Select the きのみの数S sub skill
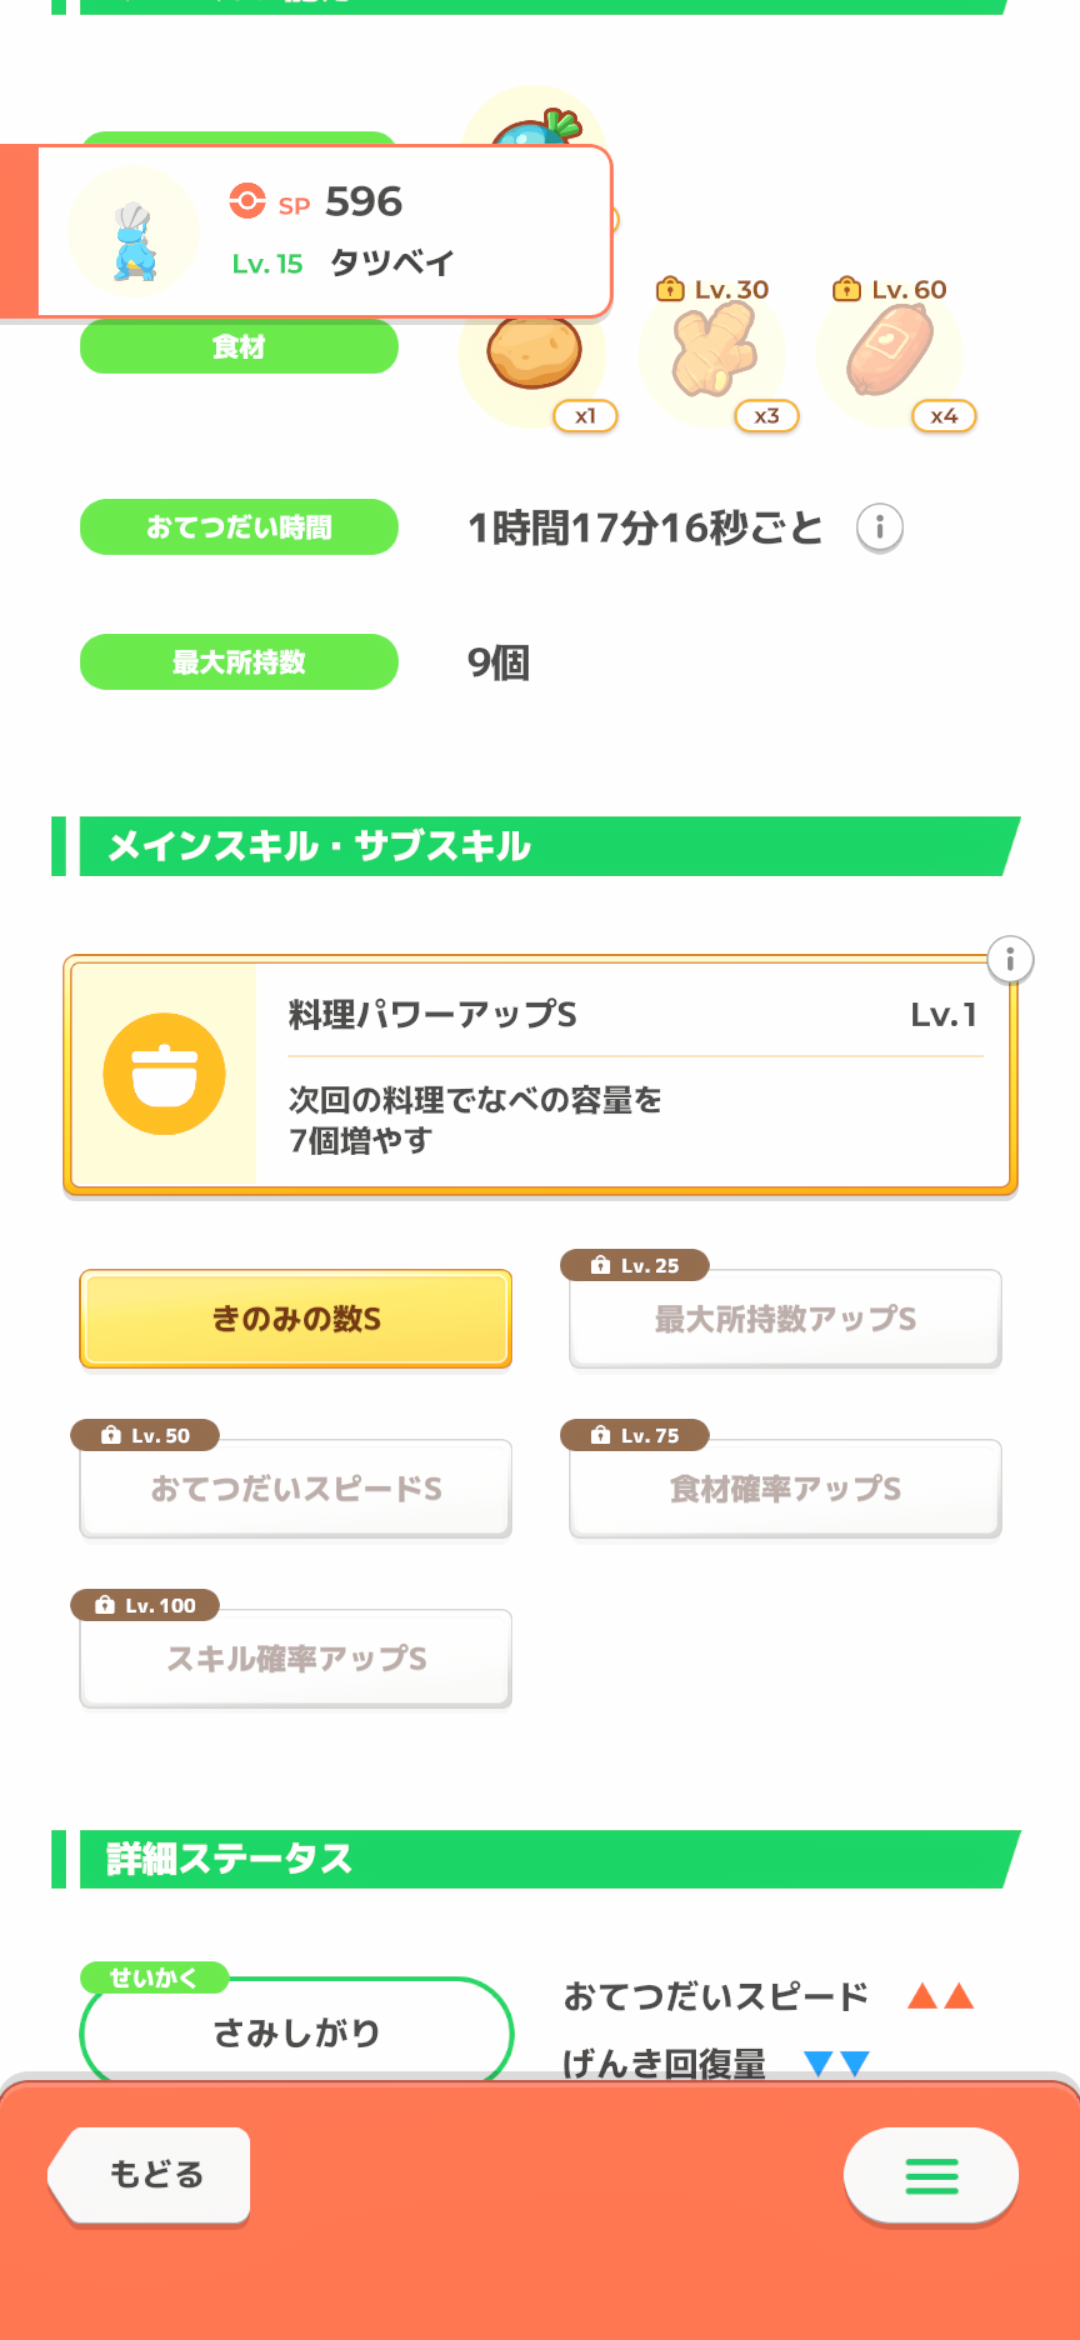1080x2340 pixels. tap(296, 1319)
